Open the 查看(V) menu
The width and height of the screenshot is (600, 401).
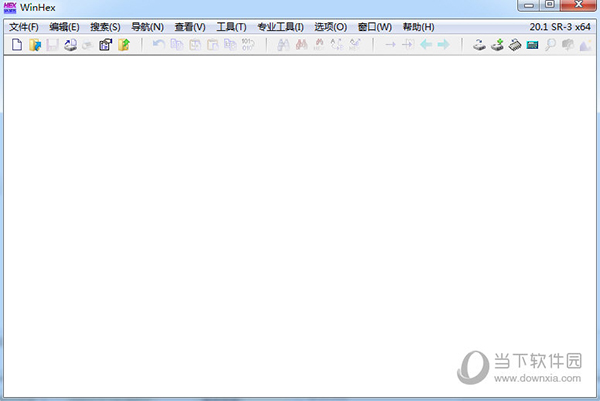(x=190, y=27)
